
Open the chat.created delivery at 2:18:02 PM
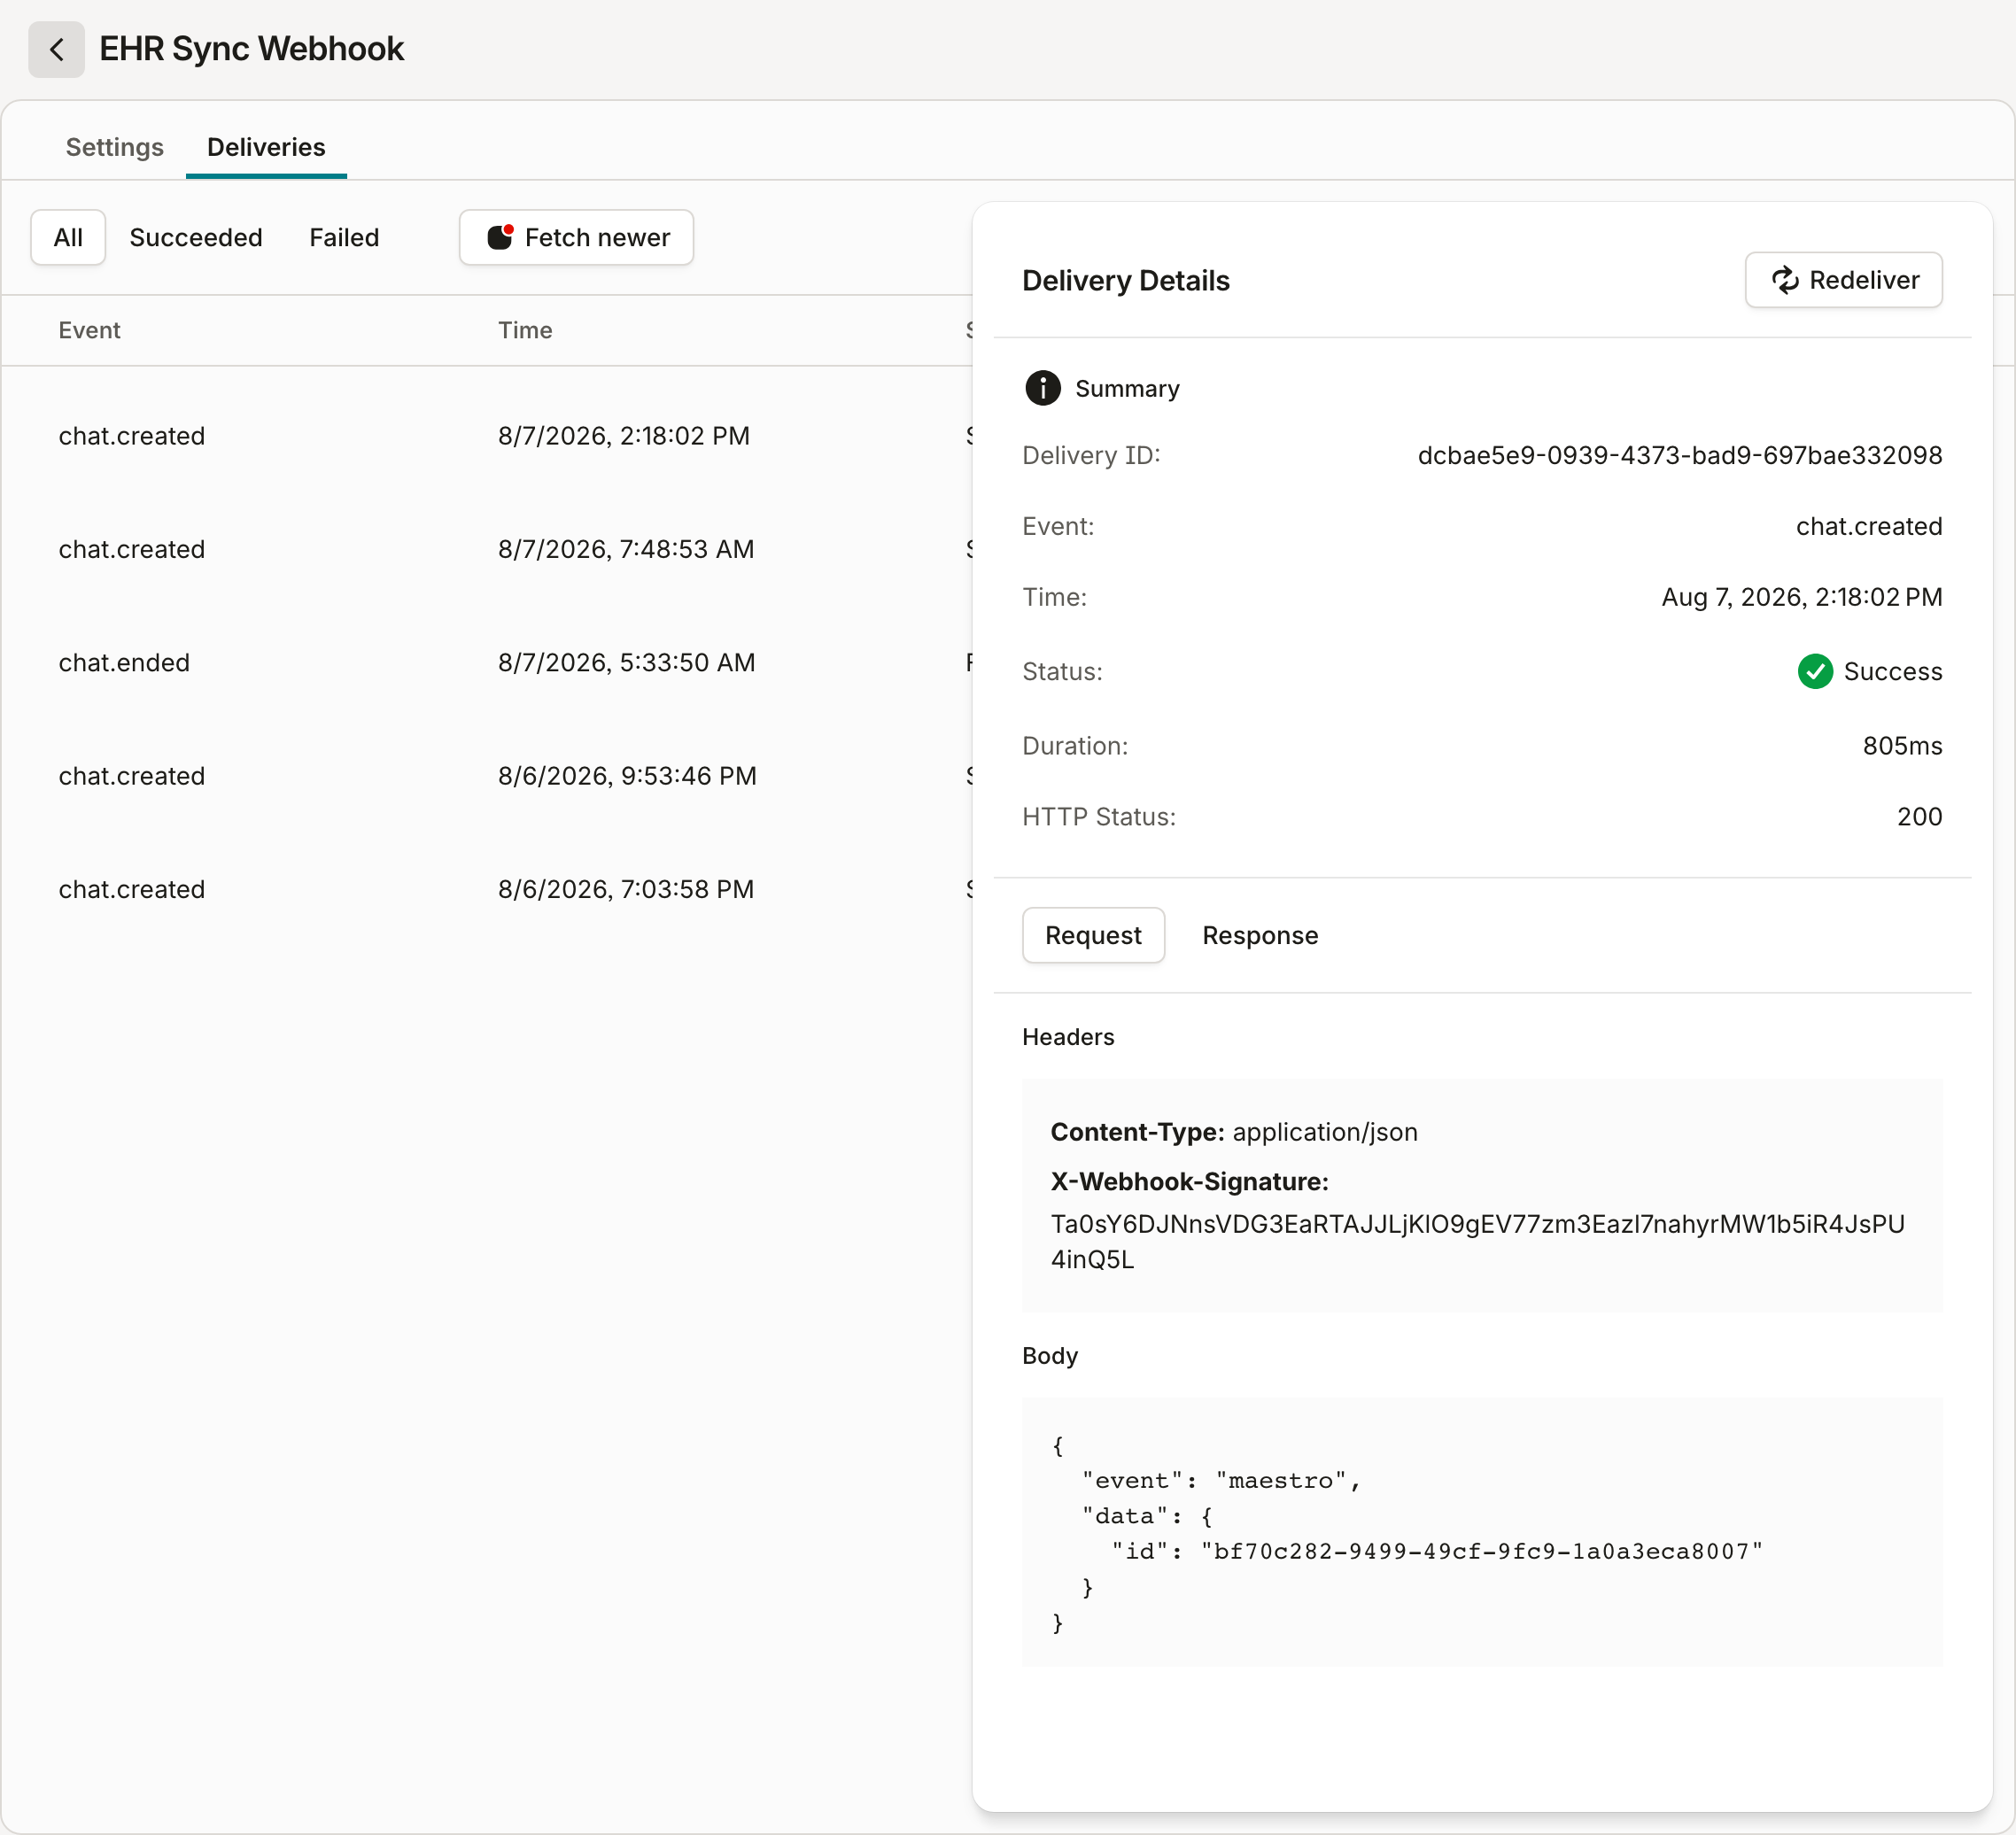coord(487,436)
